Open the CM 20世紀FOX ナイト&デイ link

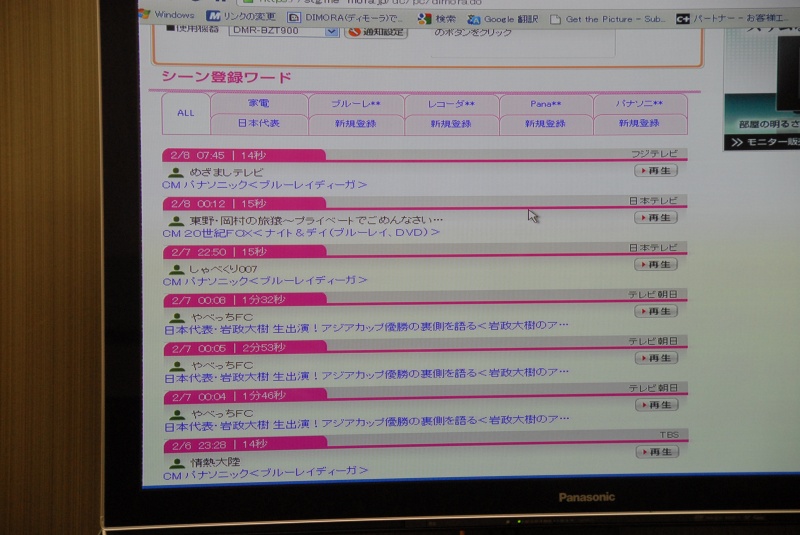pos(301,233)
